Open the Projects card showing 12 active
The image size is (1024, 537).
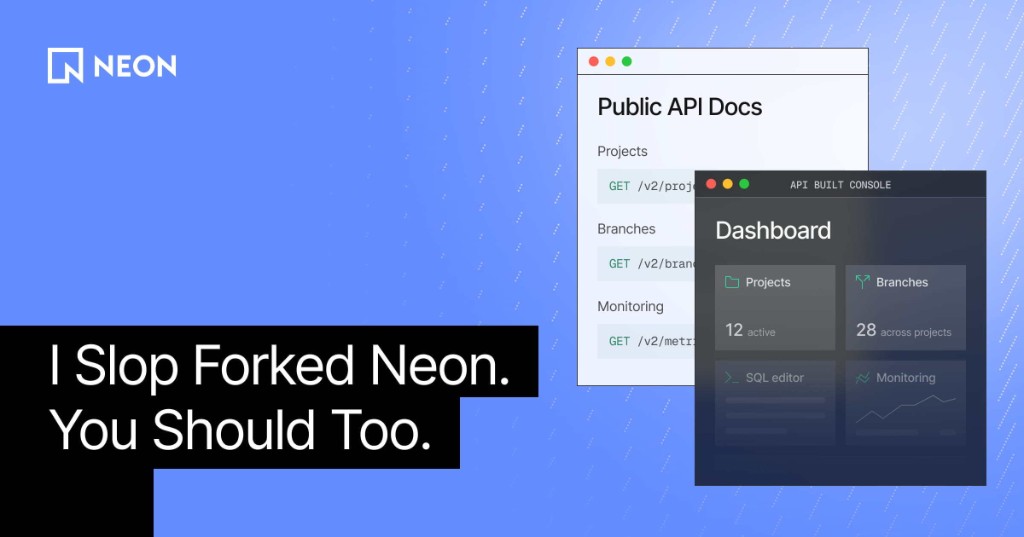tap(775, 307)
